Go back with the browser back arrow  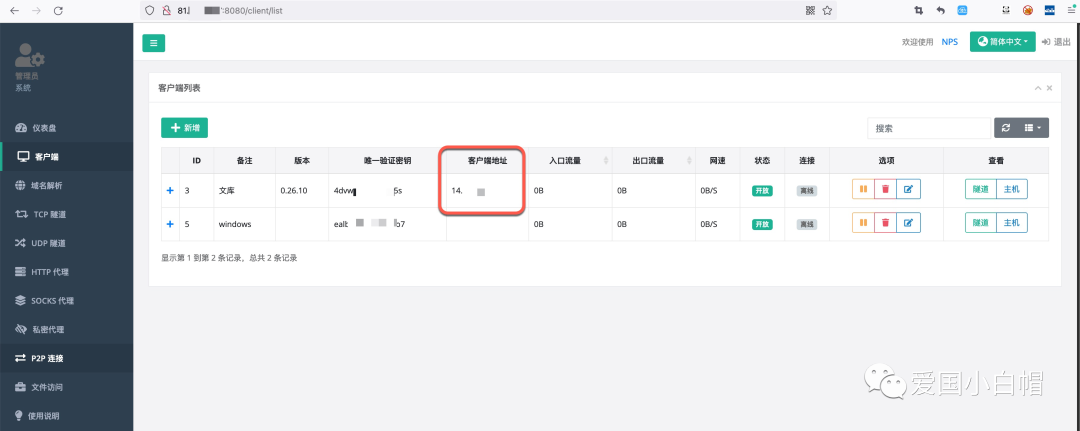[14, 10]
